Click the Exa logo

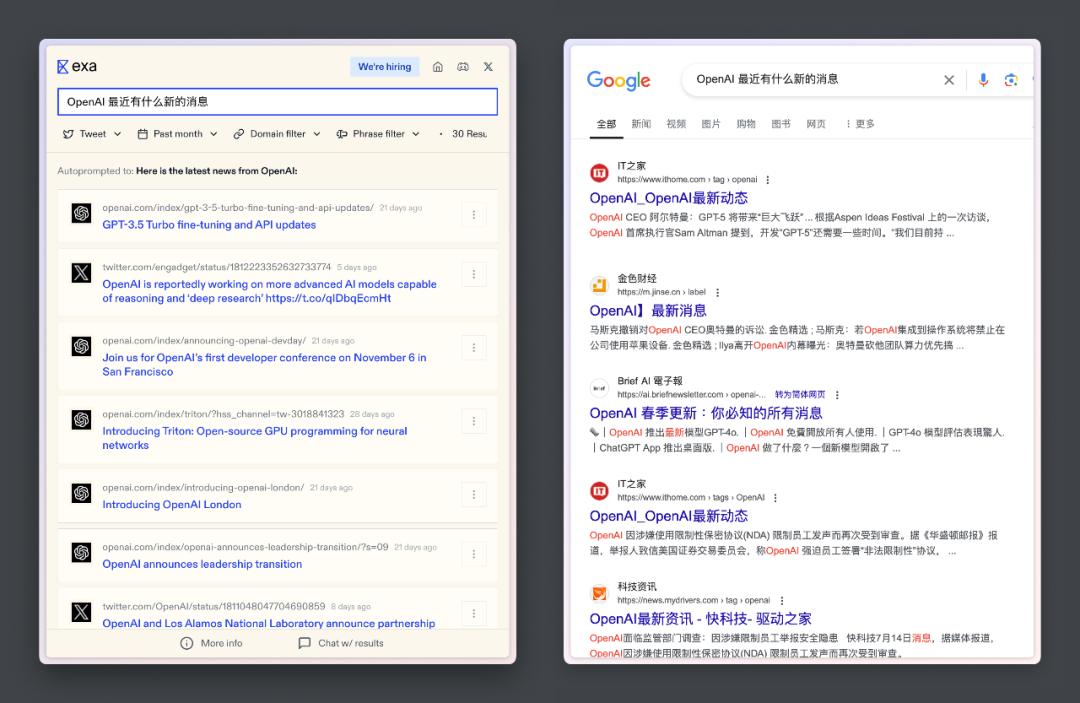[x=76, y=66]
